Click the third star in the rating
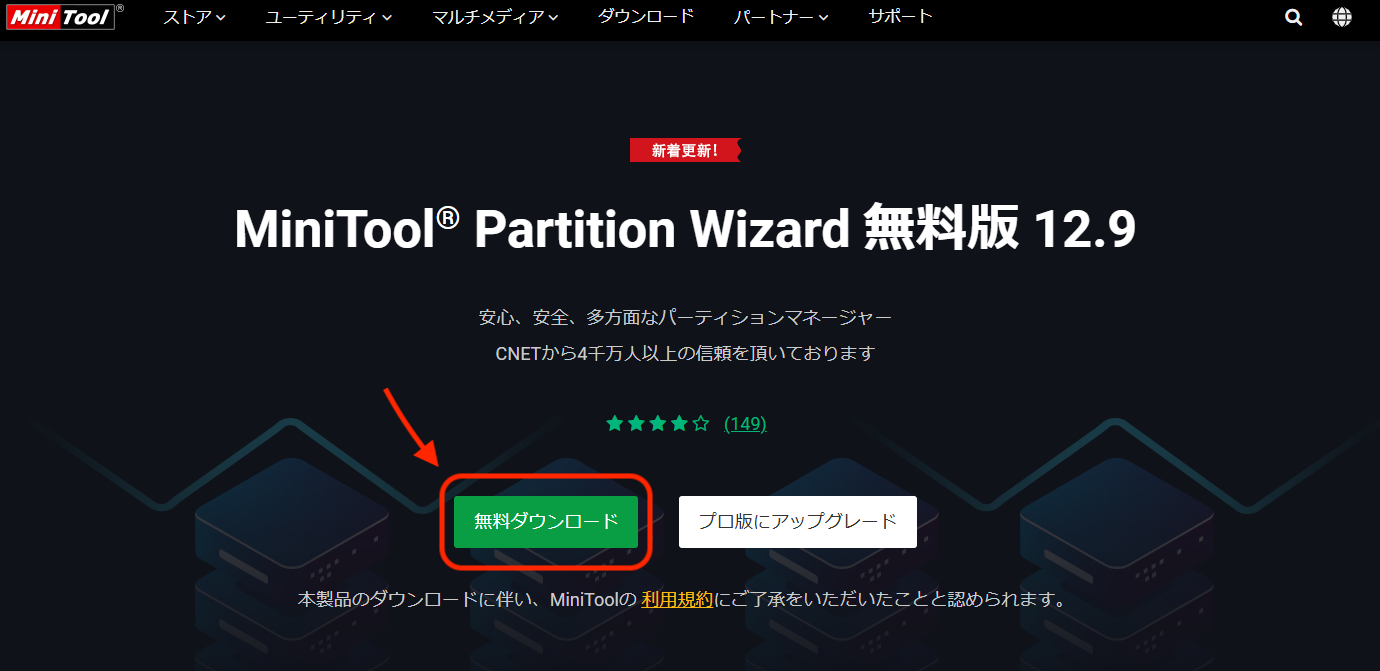 point(658,422)
